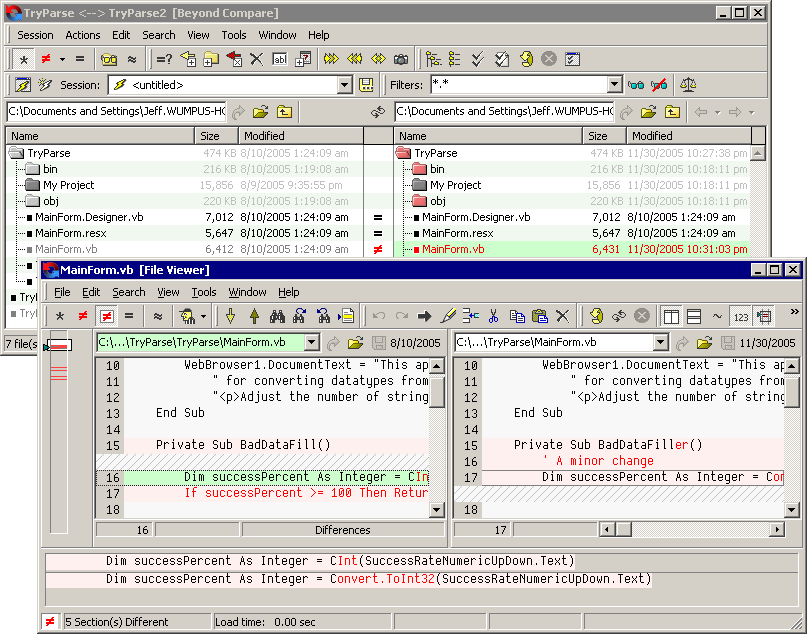The height and width of the screenshot is (634, 807).
Task: Click the left pane Modified column header
Action: coord(301,136)
